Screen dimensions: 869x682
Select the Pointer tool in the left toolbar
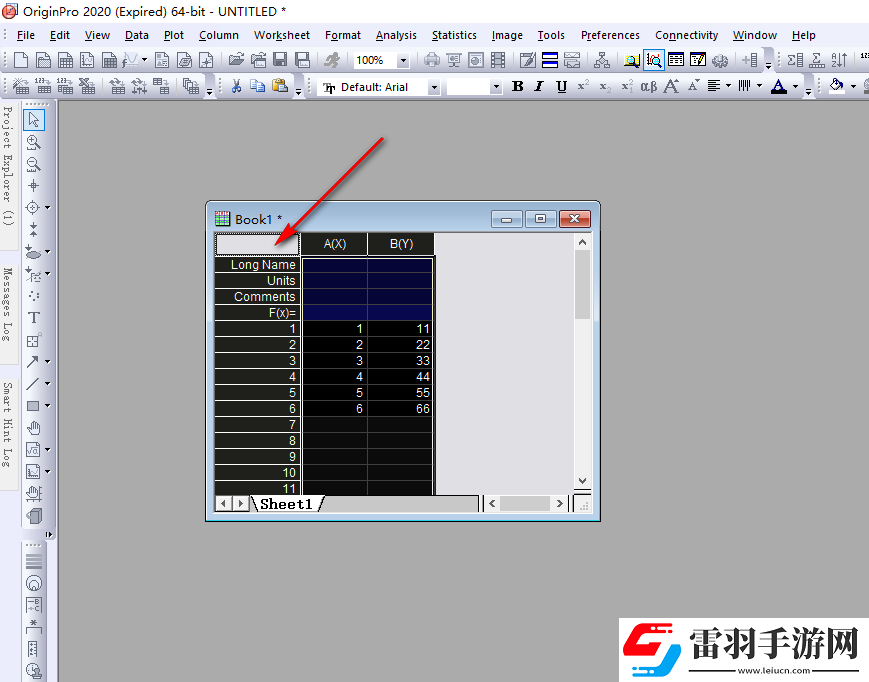click(34, 120)
